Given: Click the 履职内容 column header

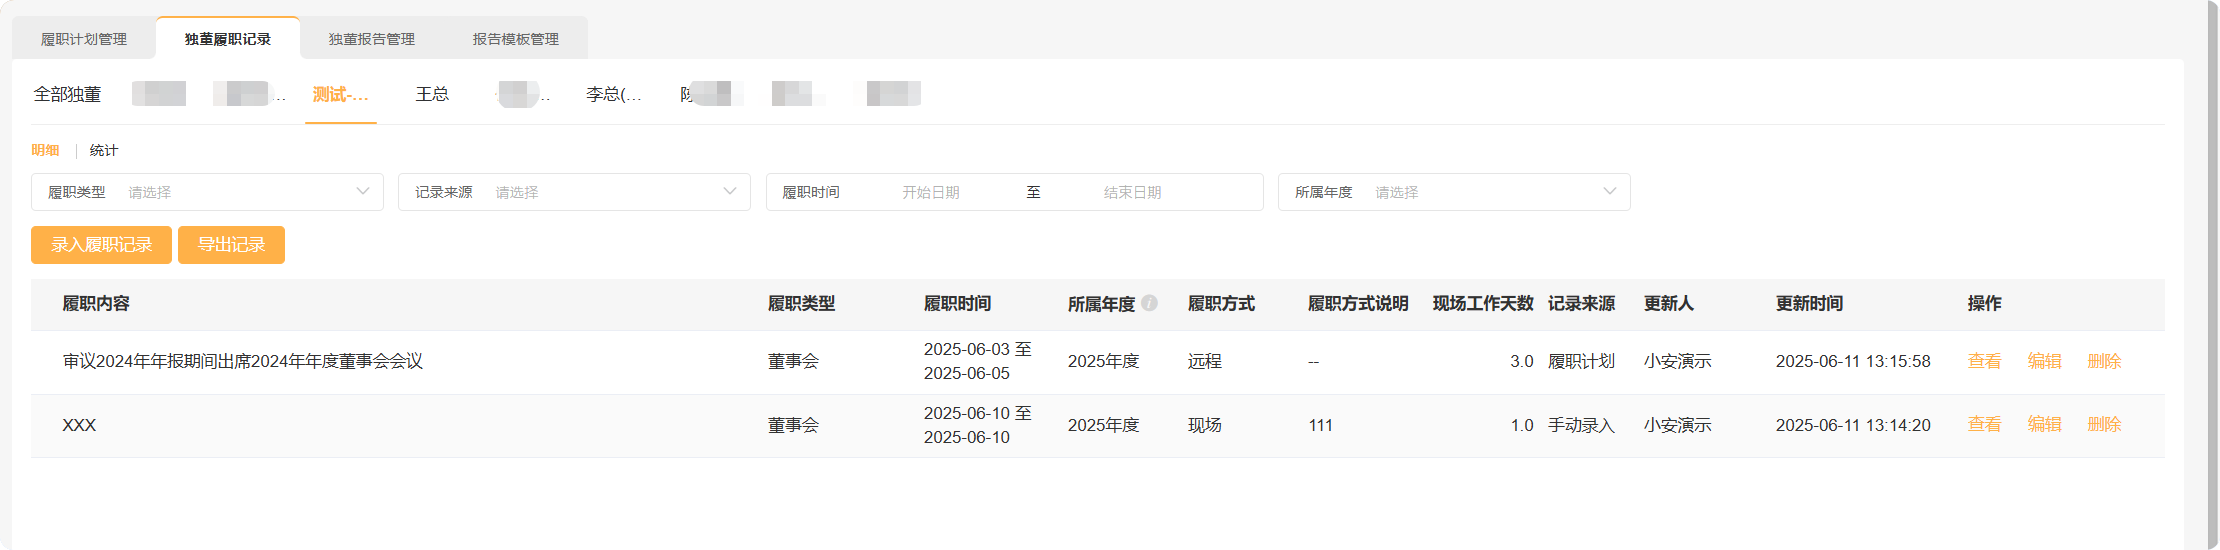Looking at the screenshot, I should pos(96,303).
